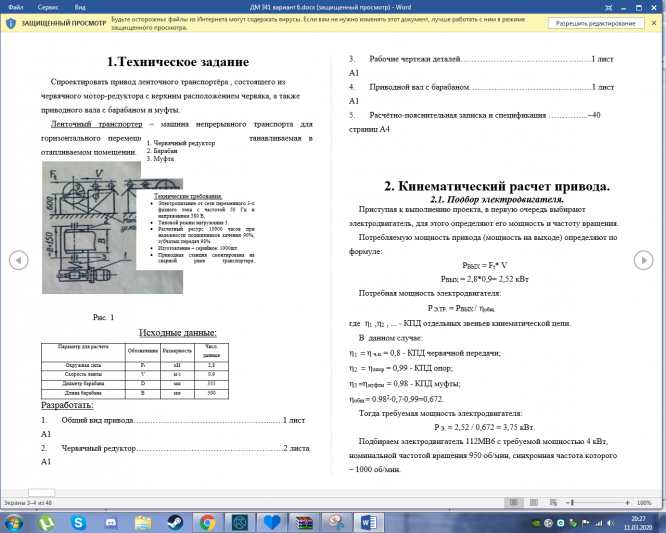Click the formula Pвых = 2,8*0,9= 2,52 кВт
666x533 pixels.
point(485,279)
